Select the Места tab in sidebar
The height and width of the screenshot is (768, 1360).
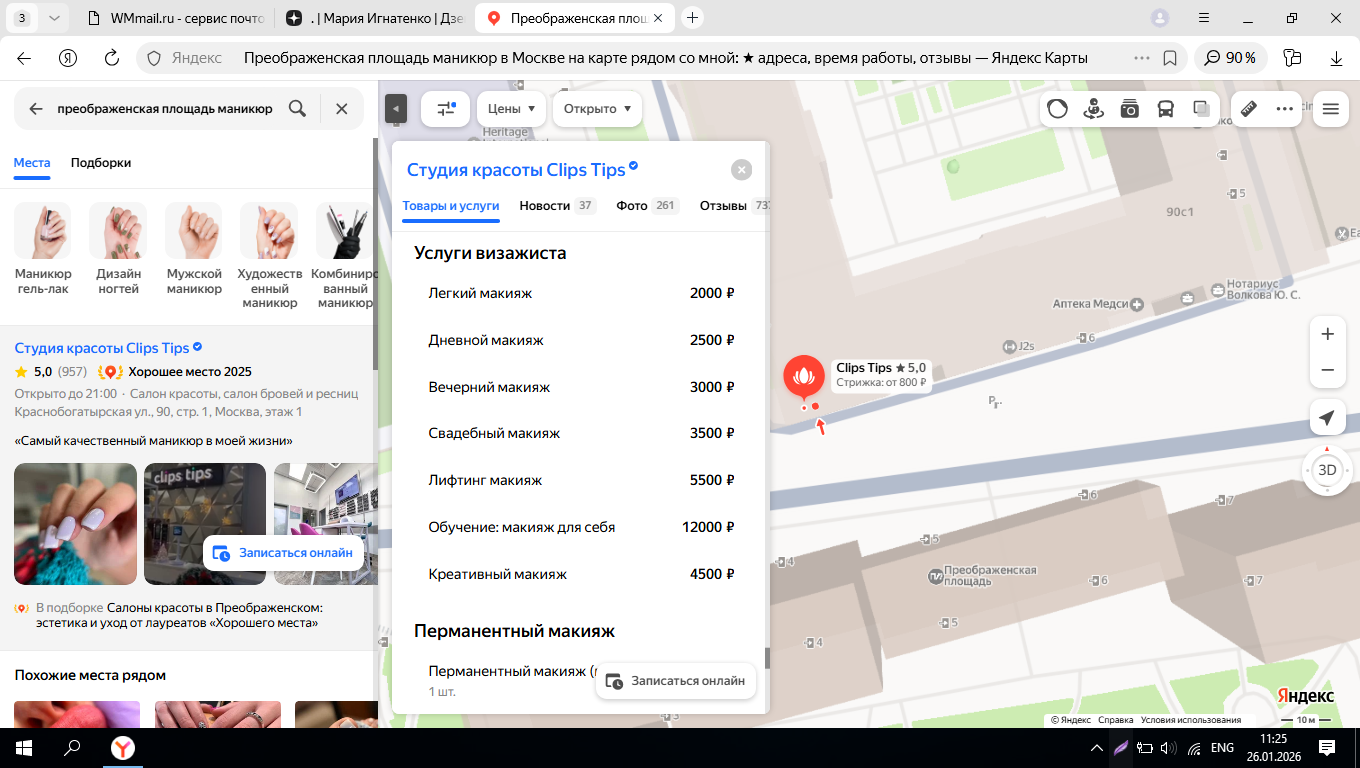(x=32, y=163)
